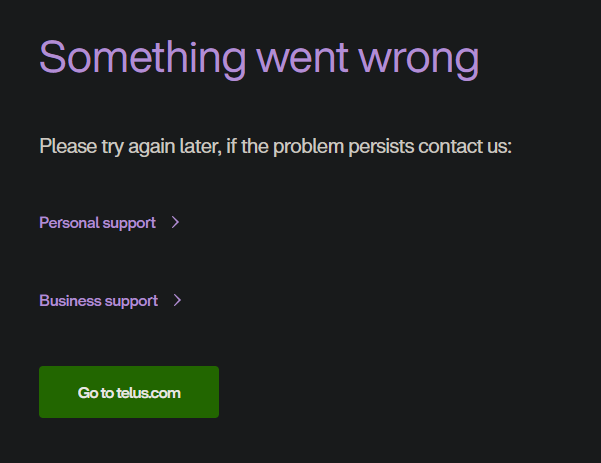601x463 pixels.
Task: Click the chevron beside Business support
Action: coord(177,301)
